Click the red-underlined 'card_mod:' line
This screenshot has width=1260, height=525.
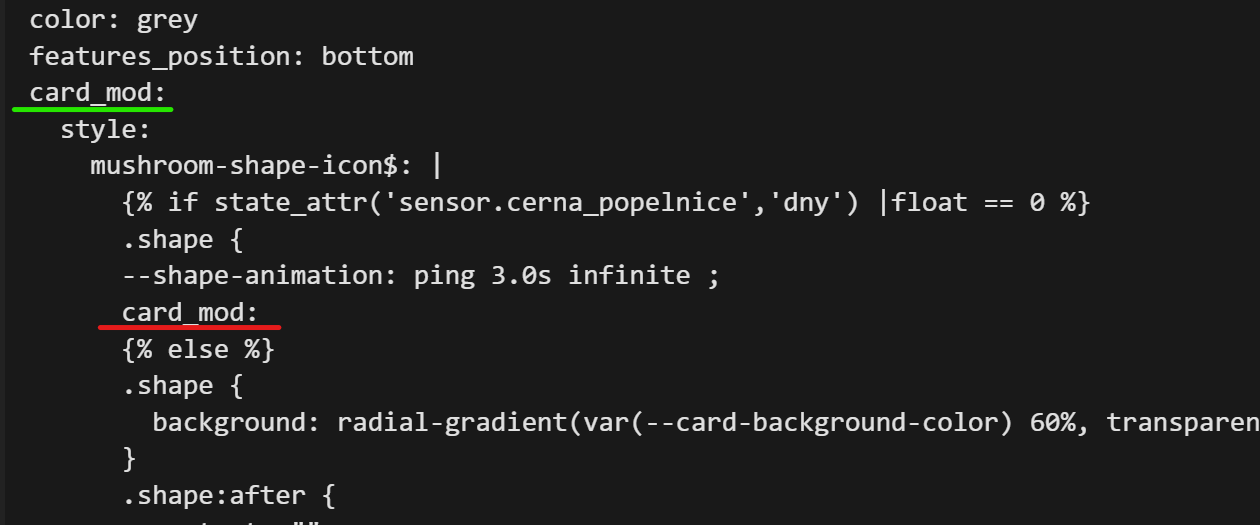point(190,313)
